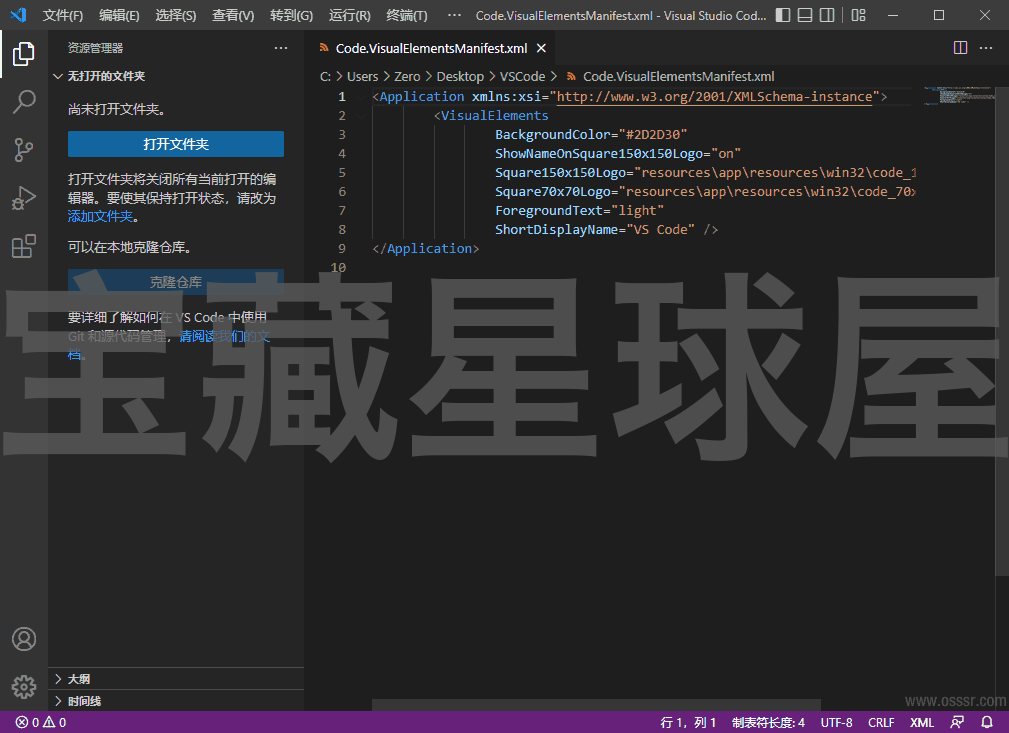Open the 终端(T) menu
1009x733 pixels.
coord(407,15)
